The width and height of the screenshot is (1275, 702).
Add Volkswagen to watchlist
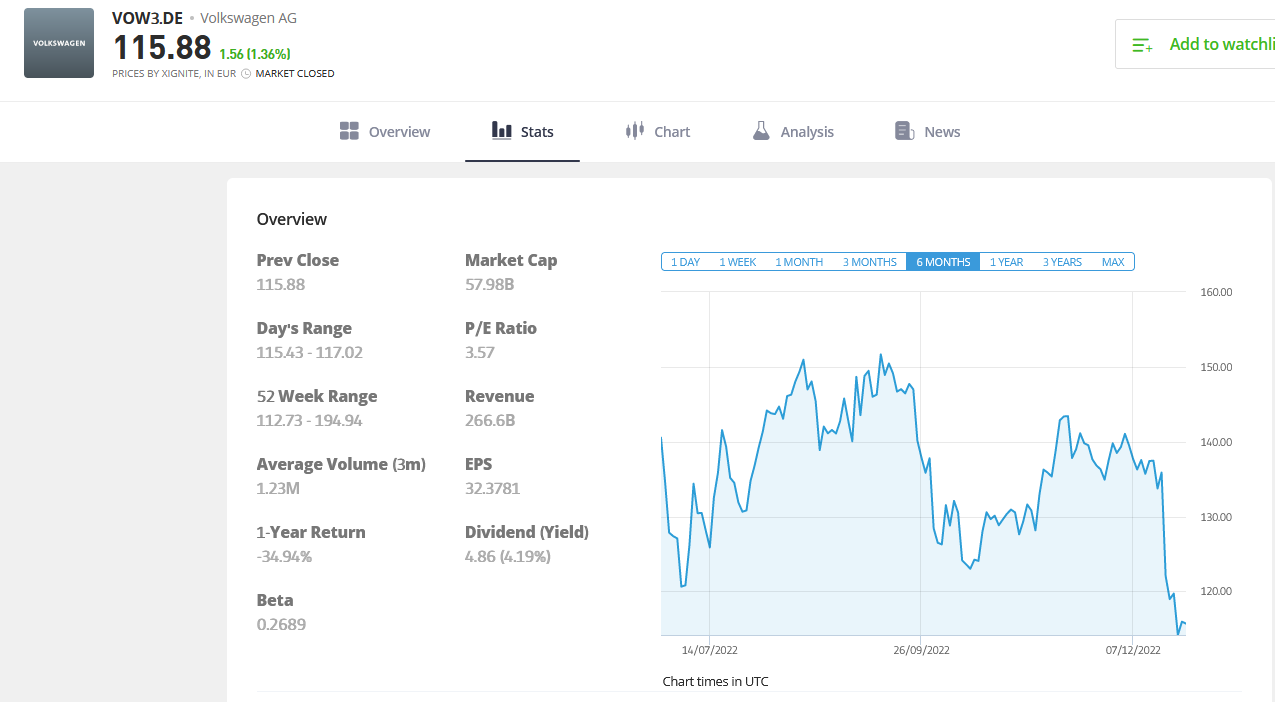pyautogui.click(x=1195, y=44)
